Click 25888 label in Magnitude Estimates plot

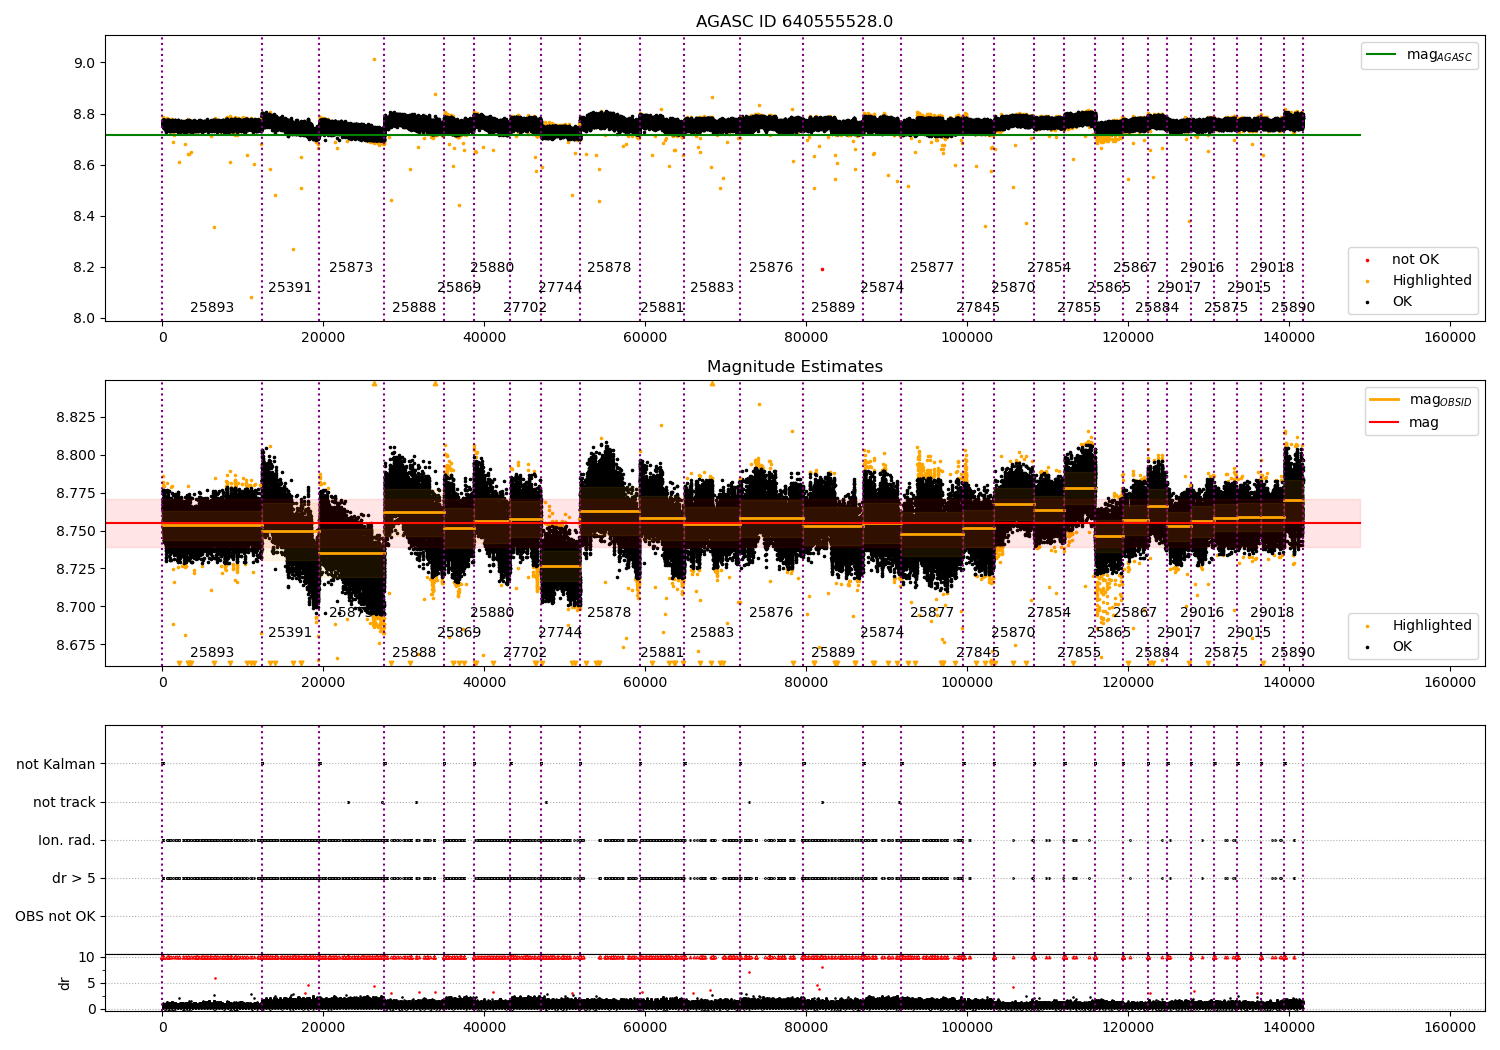point(414,653)
